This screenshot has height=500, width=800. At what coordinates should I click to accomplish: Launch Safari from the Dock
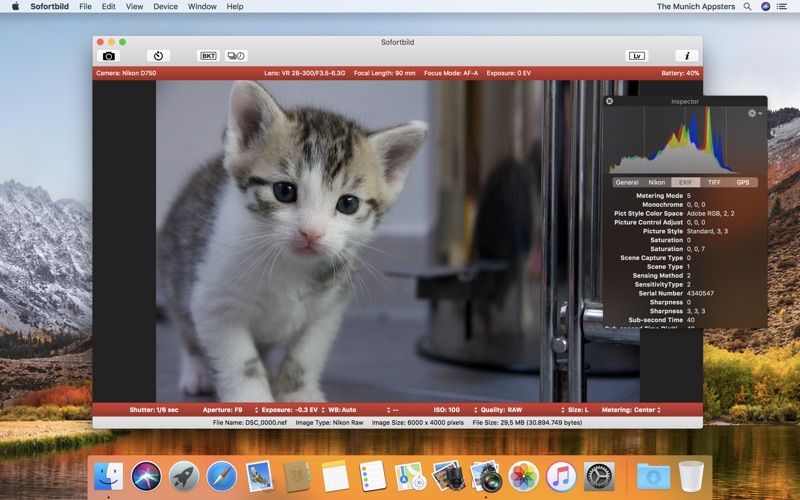221,476
